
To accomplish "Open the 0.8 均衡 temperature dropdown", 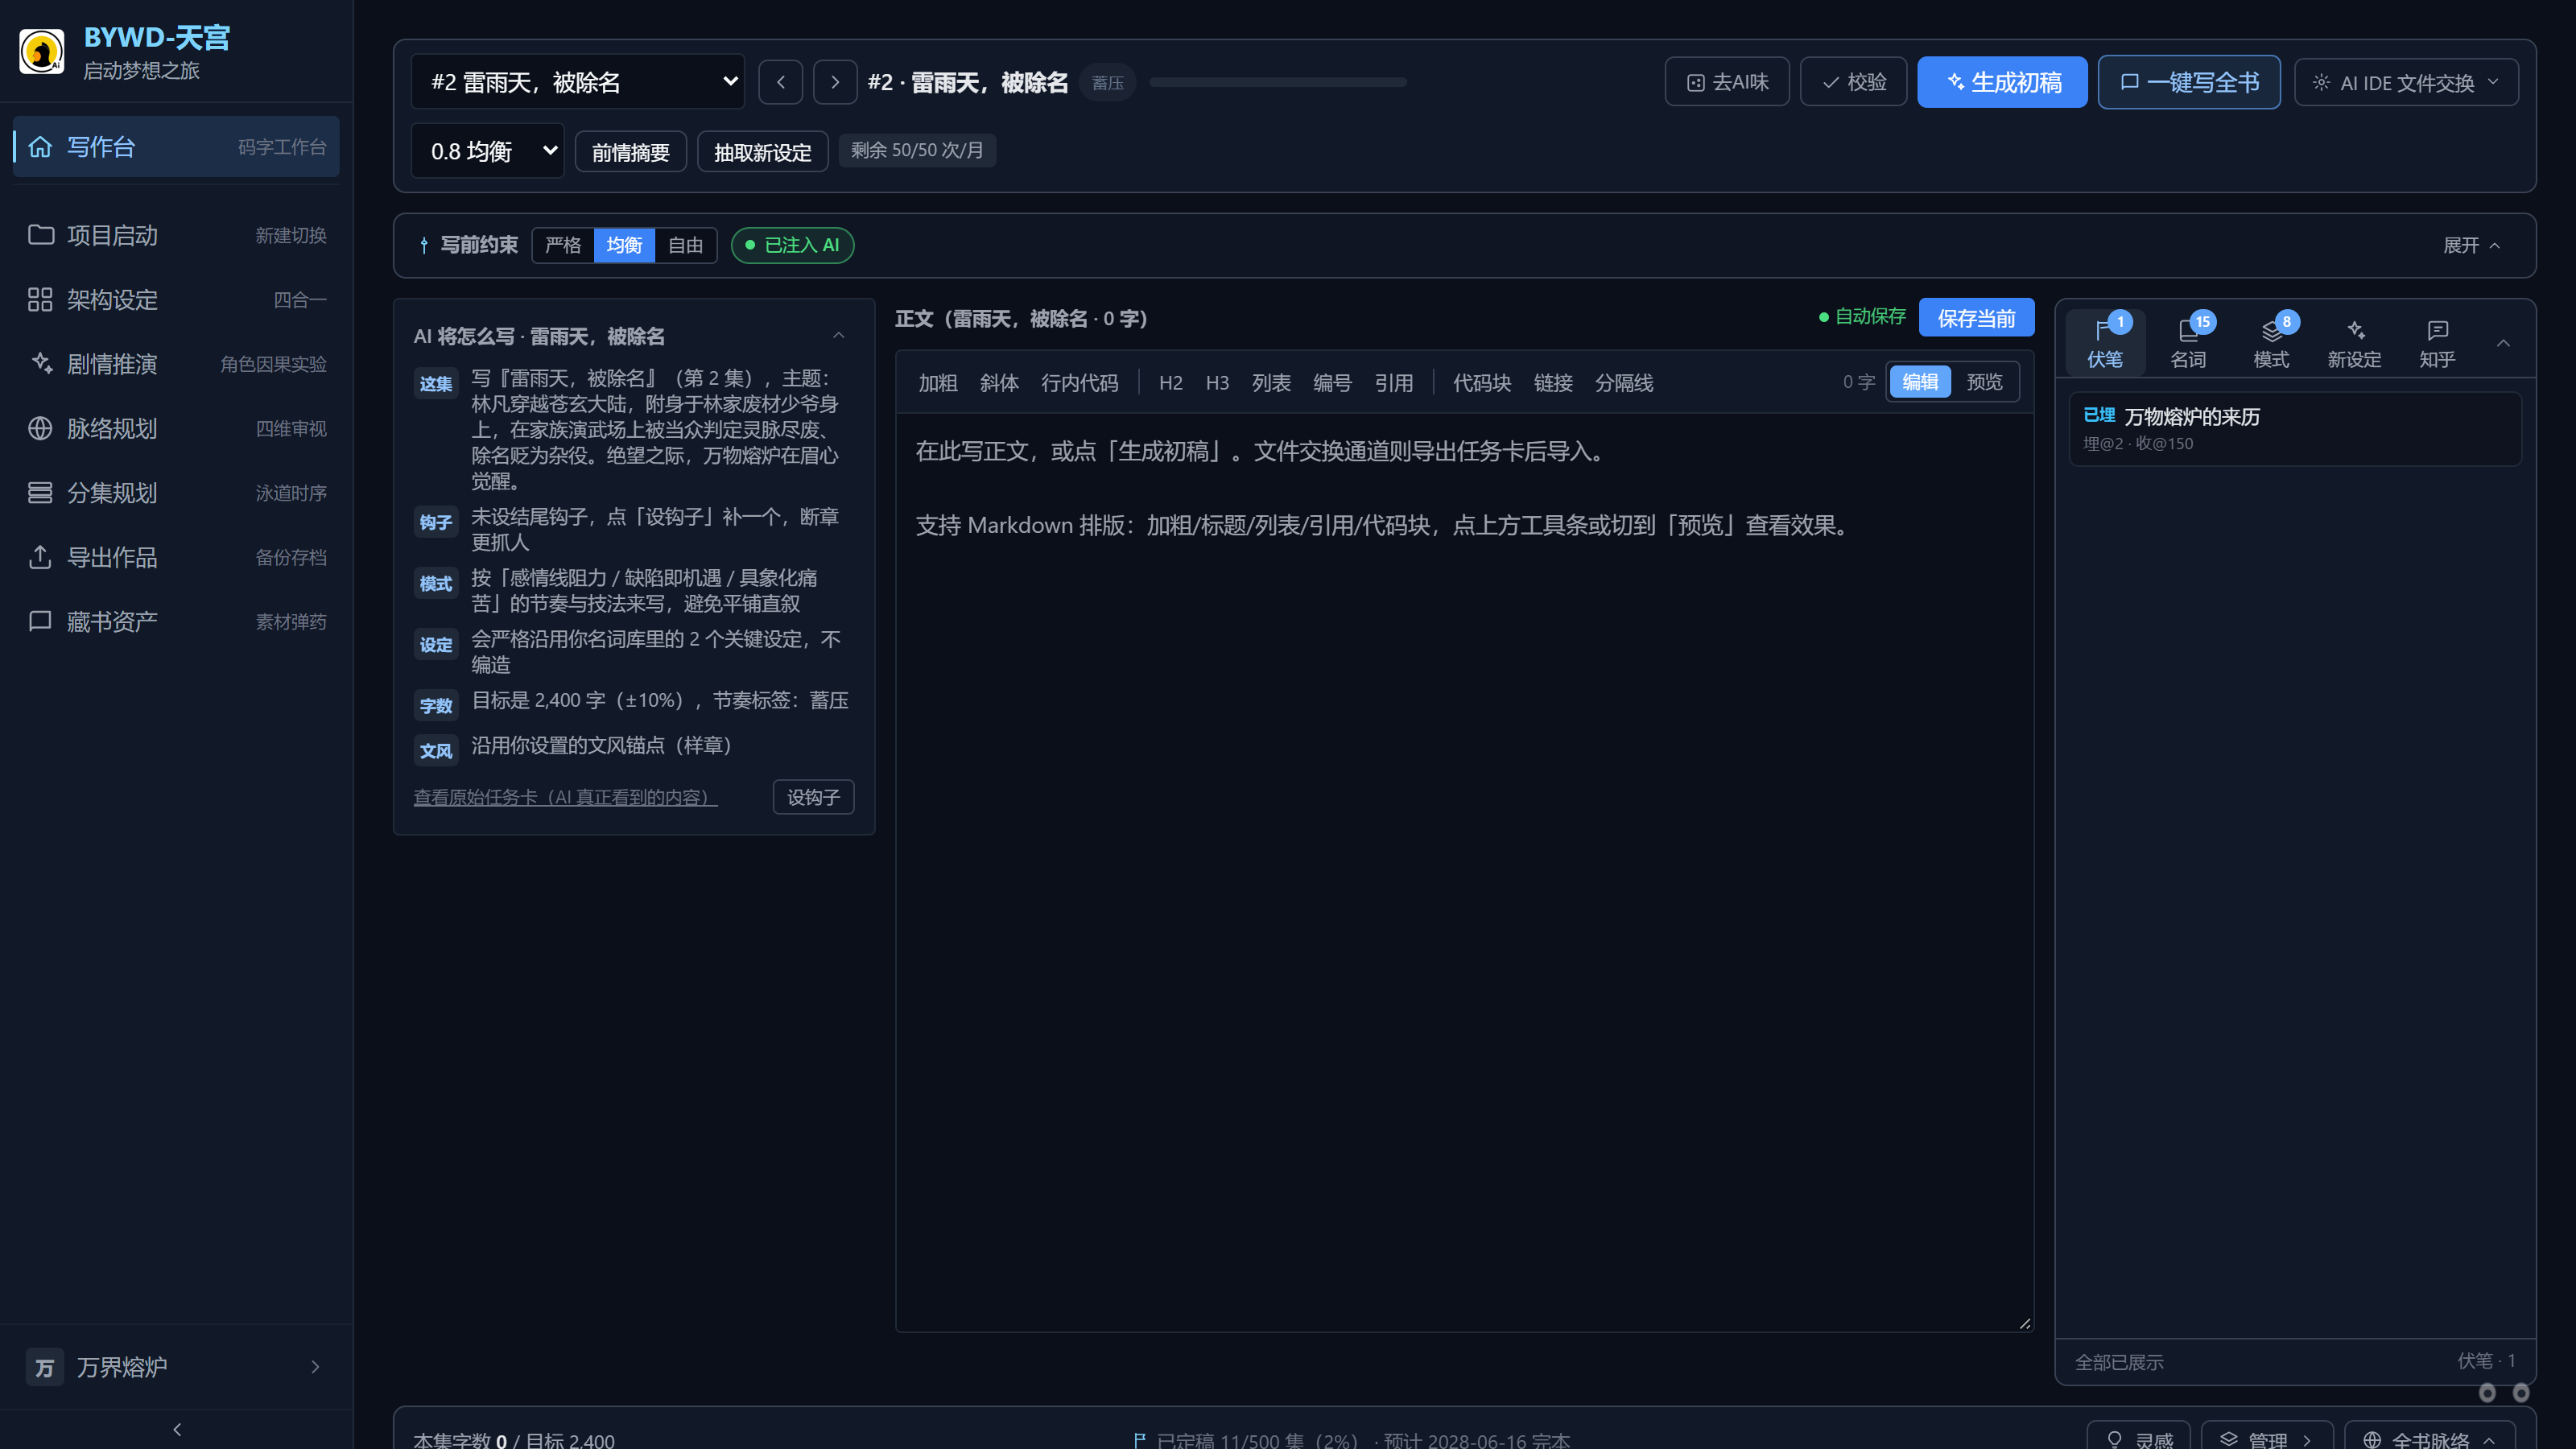I will [487, 151].
